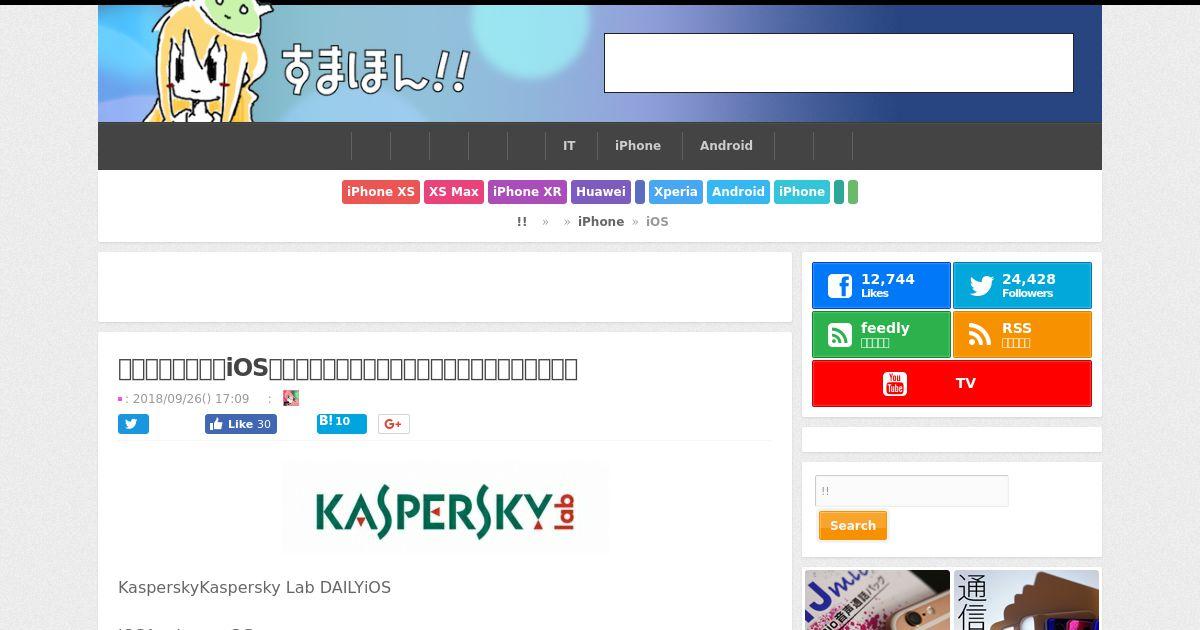This screenshot has width=1200, height=630.
Task: Open the Twitter 24,428 Followers box
Action: click(1022, 286)
